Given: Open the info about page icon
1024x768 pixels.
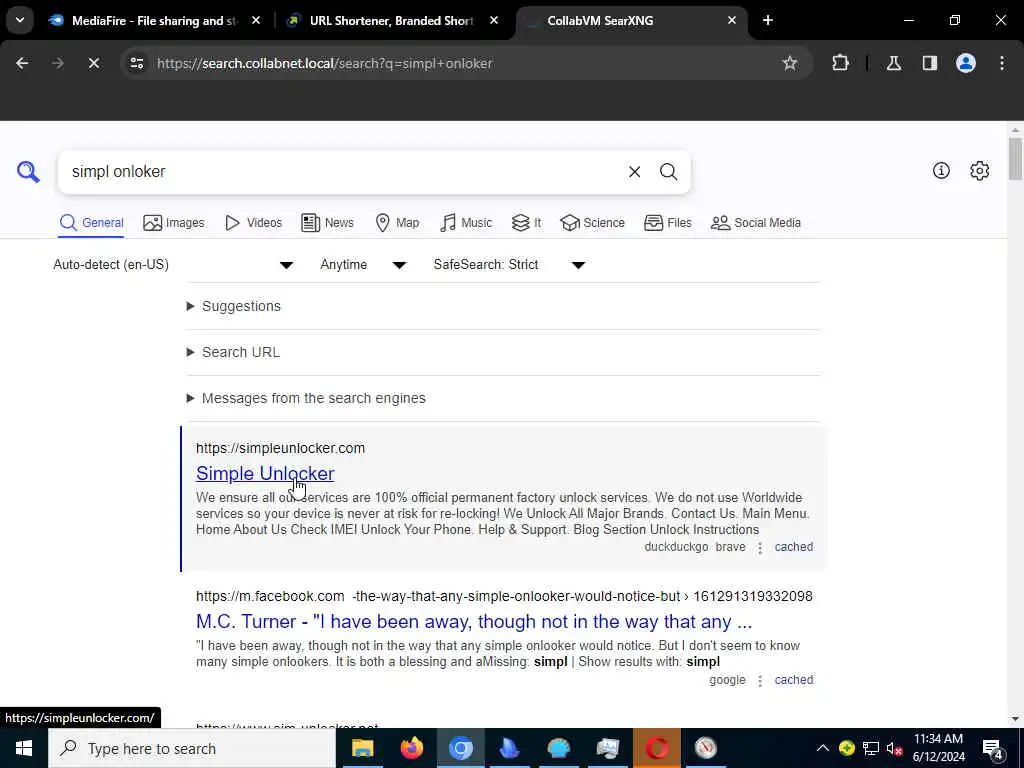Looking at the screenshot, I should coord(941,170).
